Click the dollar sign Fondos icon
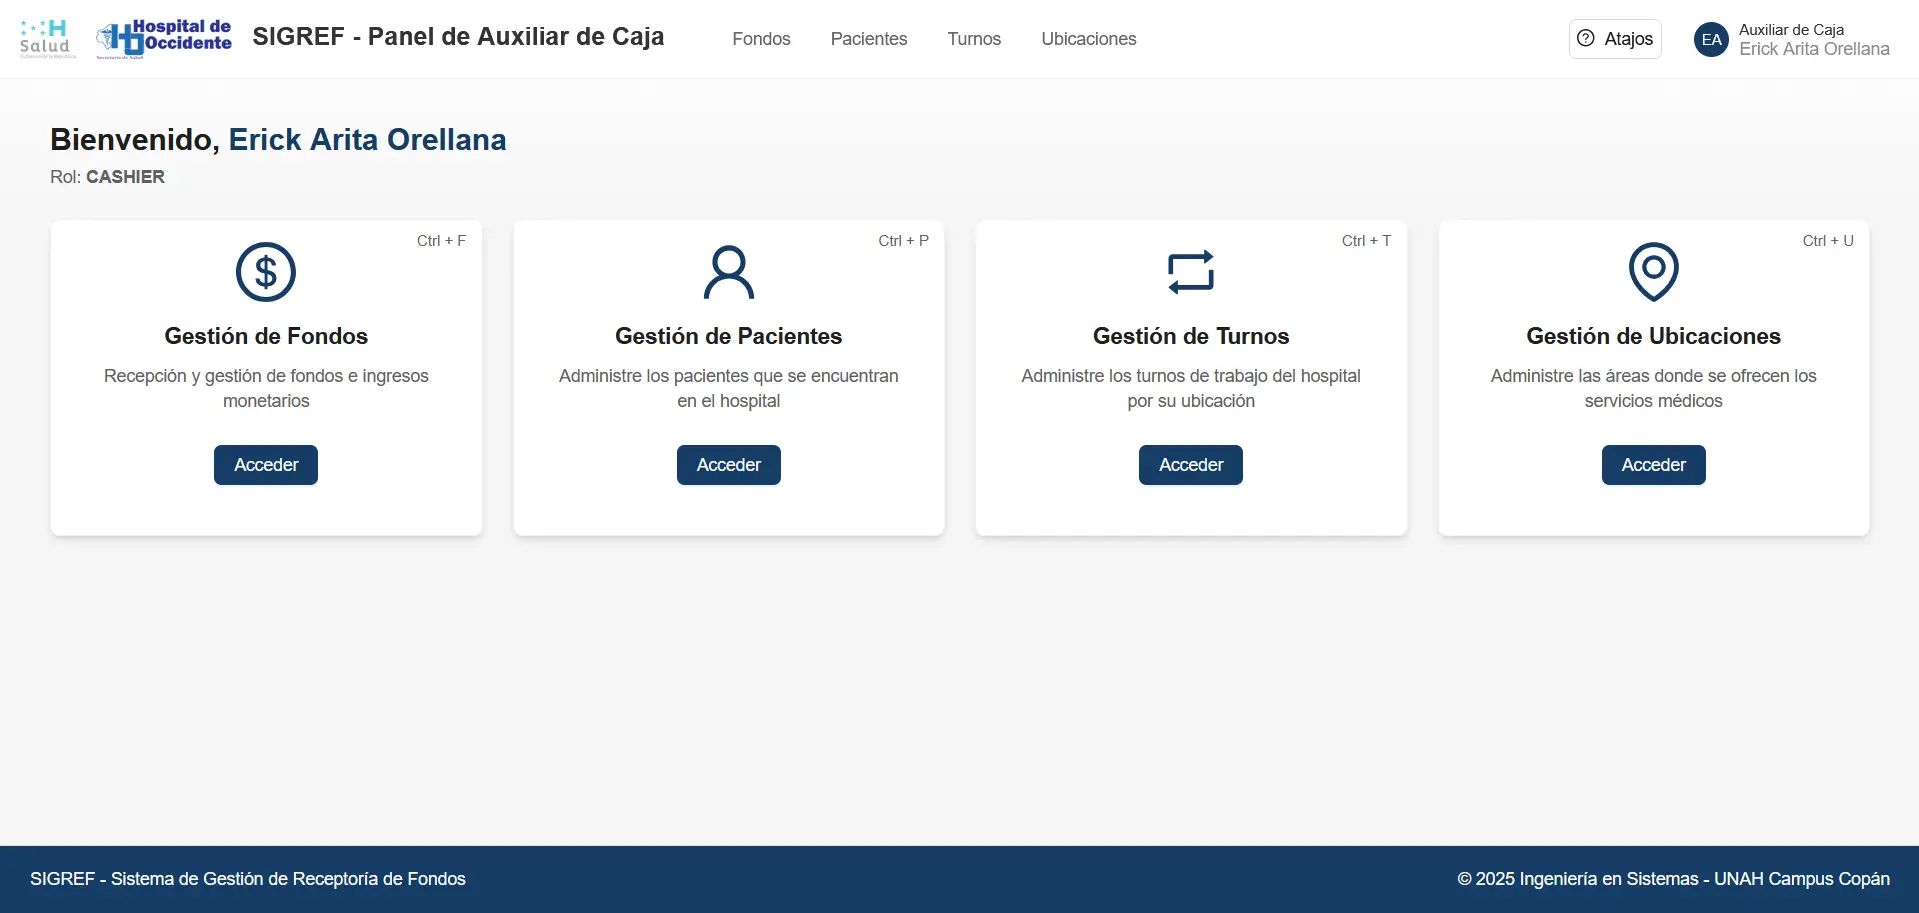 (x=266, y=272)
